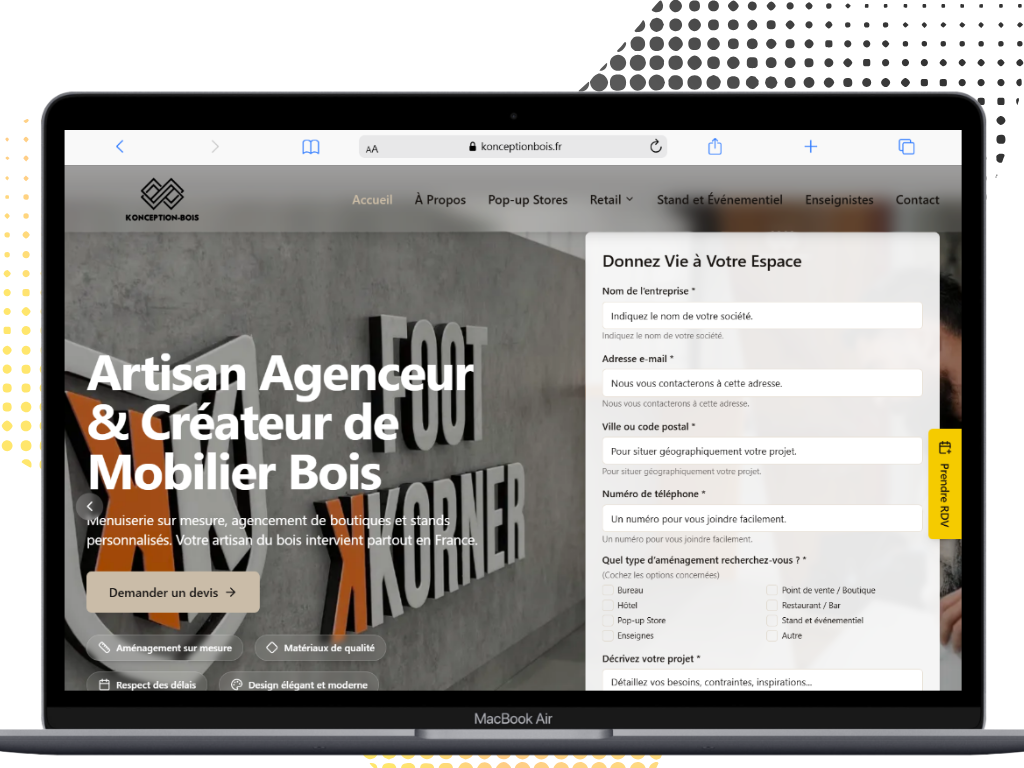Viewport: 1024px width, 768px height.
Task: Expand the Retail dropdown menu
Action: [x=611, y=200]
